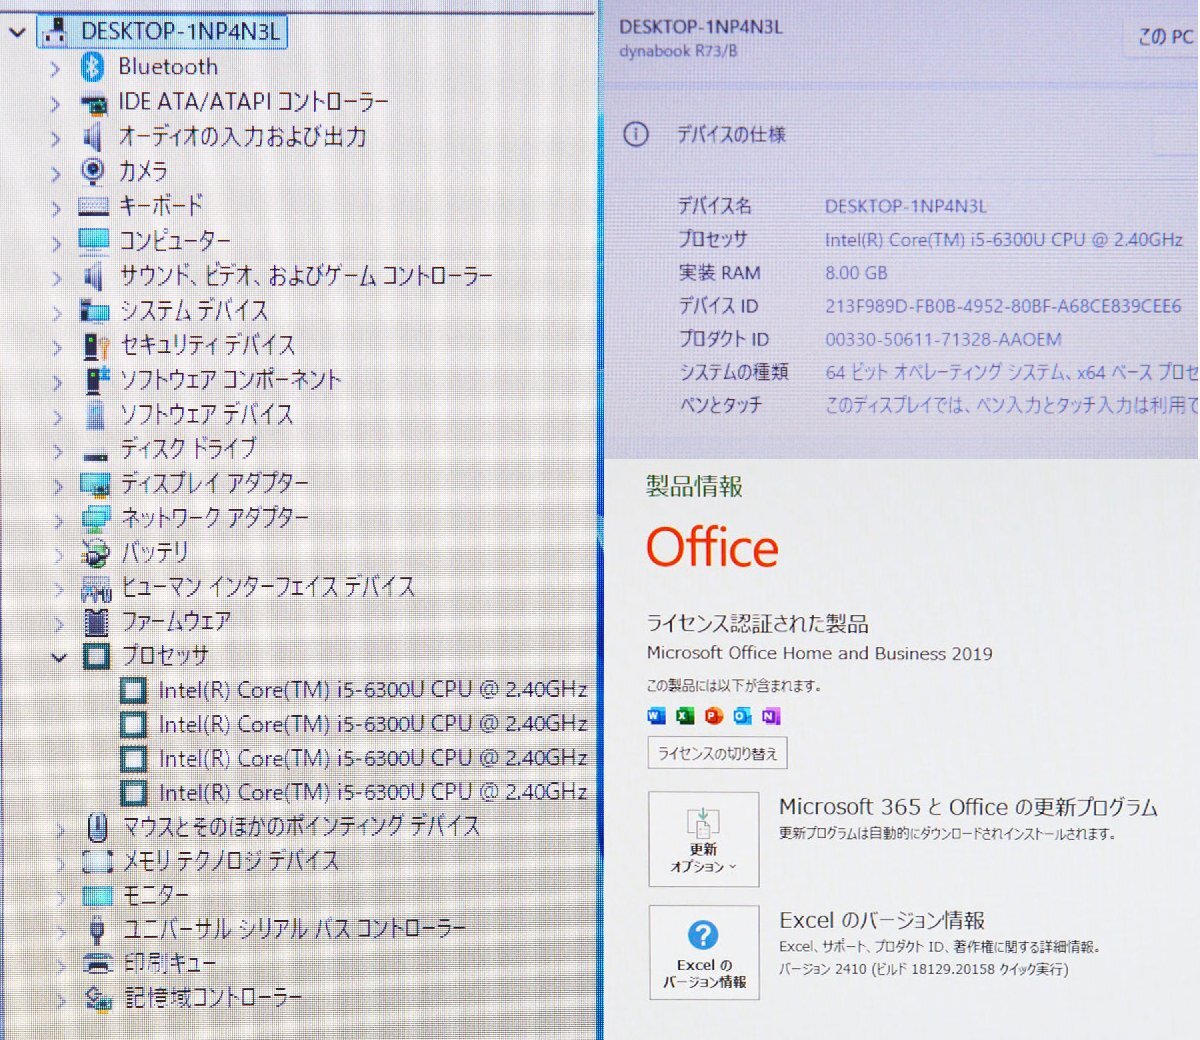Click the computer icon next to DESKTOP-1NP4N3L
The height and width of the screenshot is (1040, 1200).
pos(57,31)
